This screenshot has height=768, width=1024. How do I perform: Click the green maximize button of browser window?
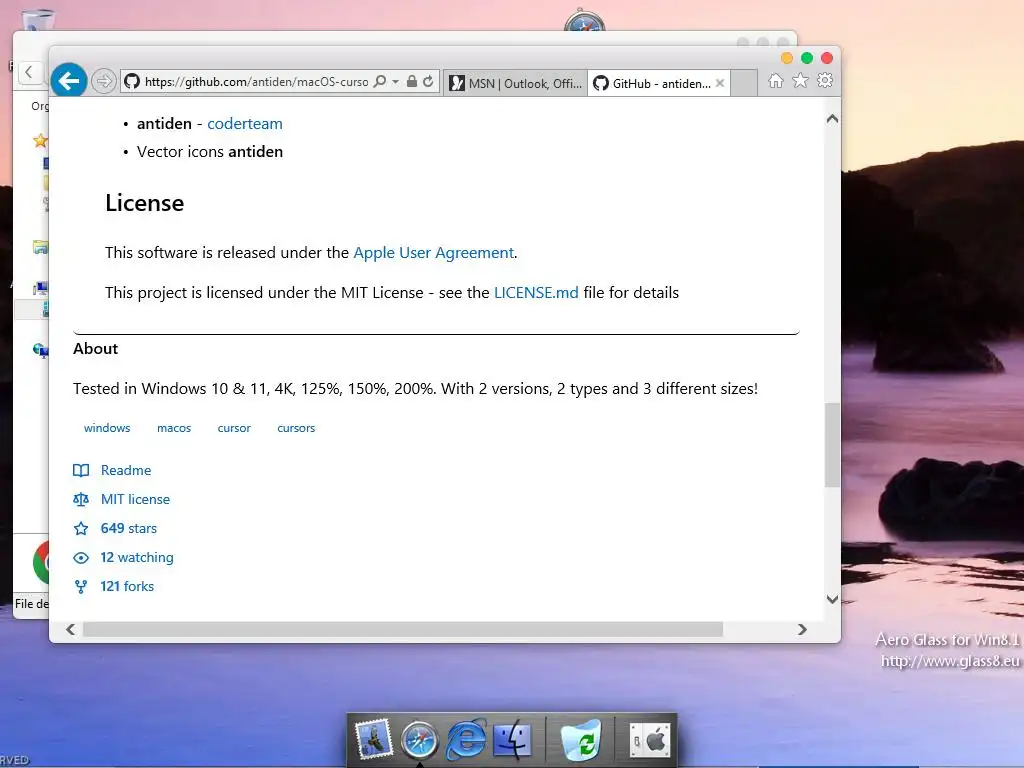[x=807, y=58]
